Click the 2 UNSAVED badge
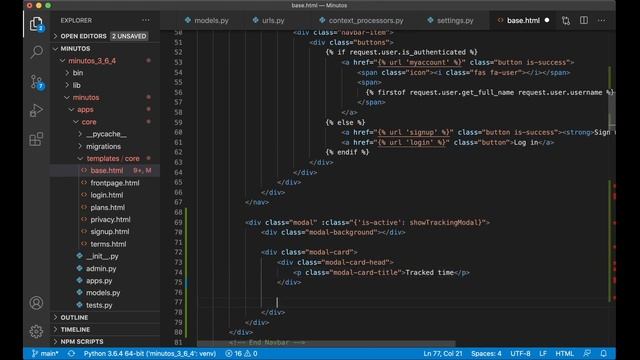The image size is (640, 360). 129,36
